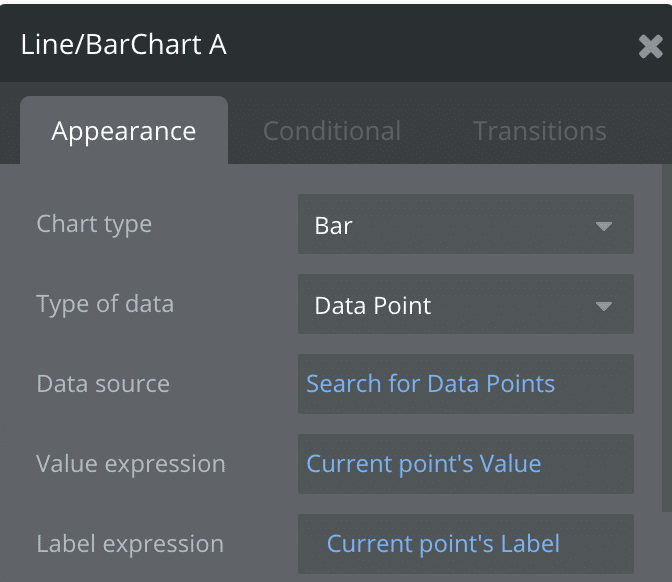
Task: Close the Line/BarChart A property panel
Action: [x=650, y=46]
